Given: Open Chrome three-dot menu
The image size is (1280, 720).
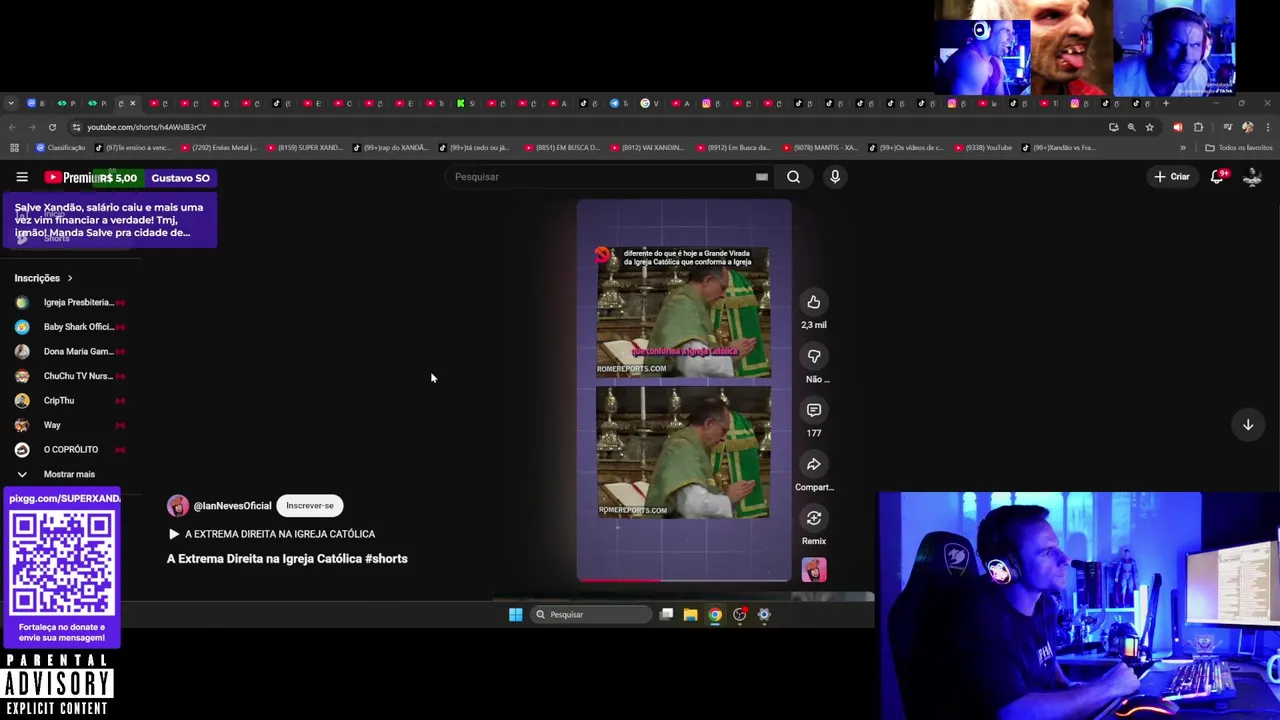Looking at the screenshot, I should (1268, 127).
